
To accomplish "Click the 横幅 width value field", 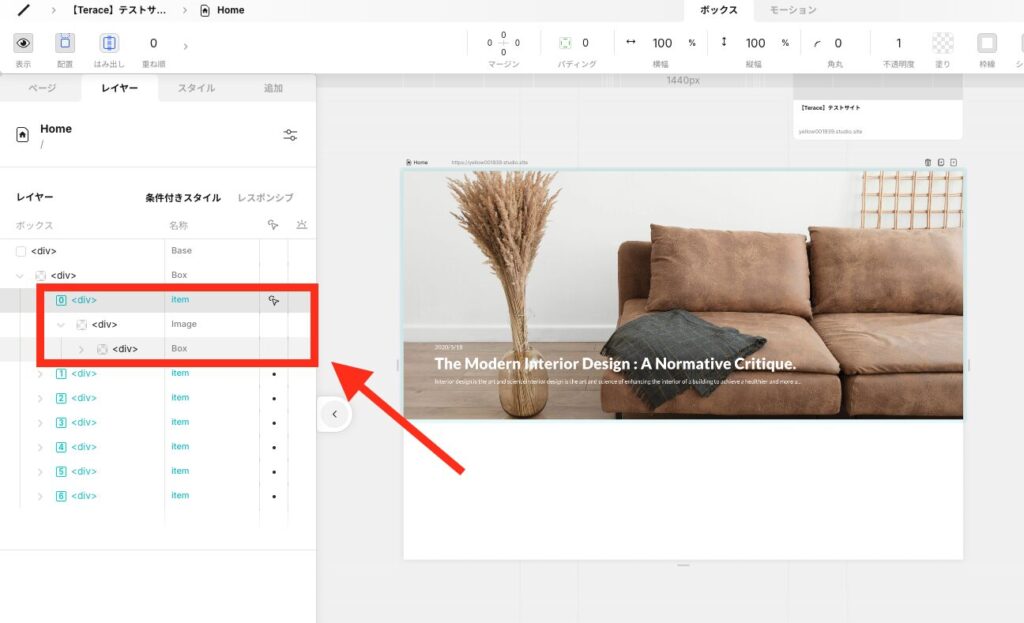I will coord(662,43).
